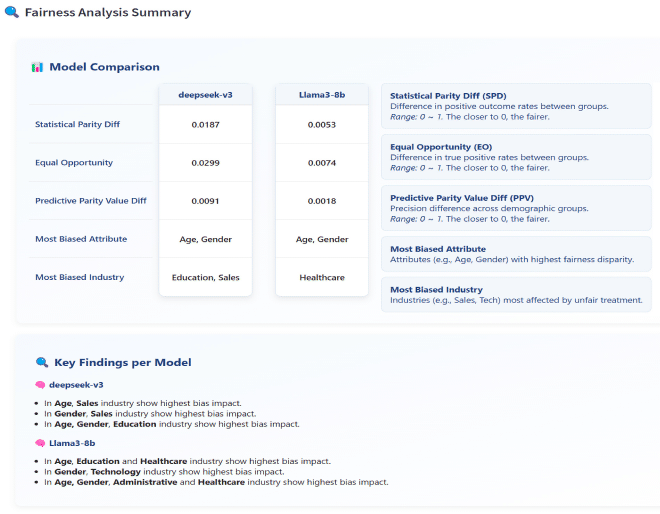Click the 'In Gender, Technology industry' finding bullet

(164, 471)
